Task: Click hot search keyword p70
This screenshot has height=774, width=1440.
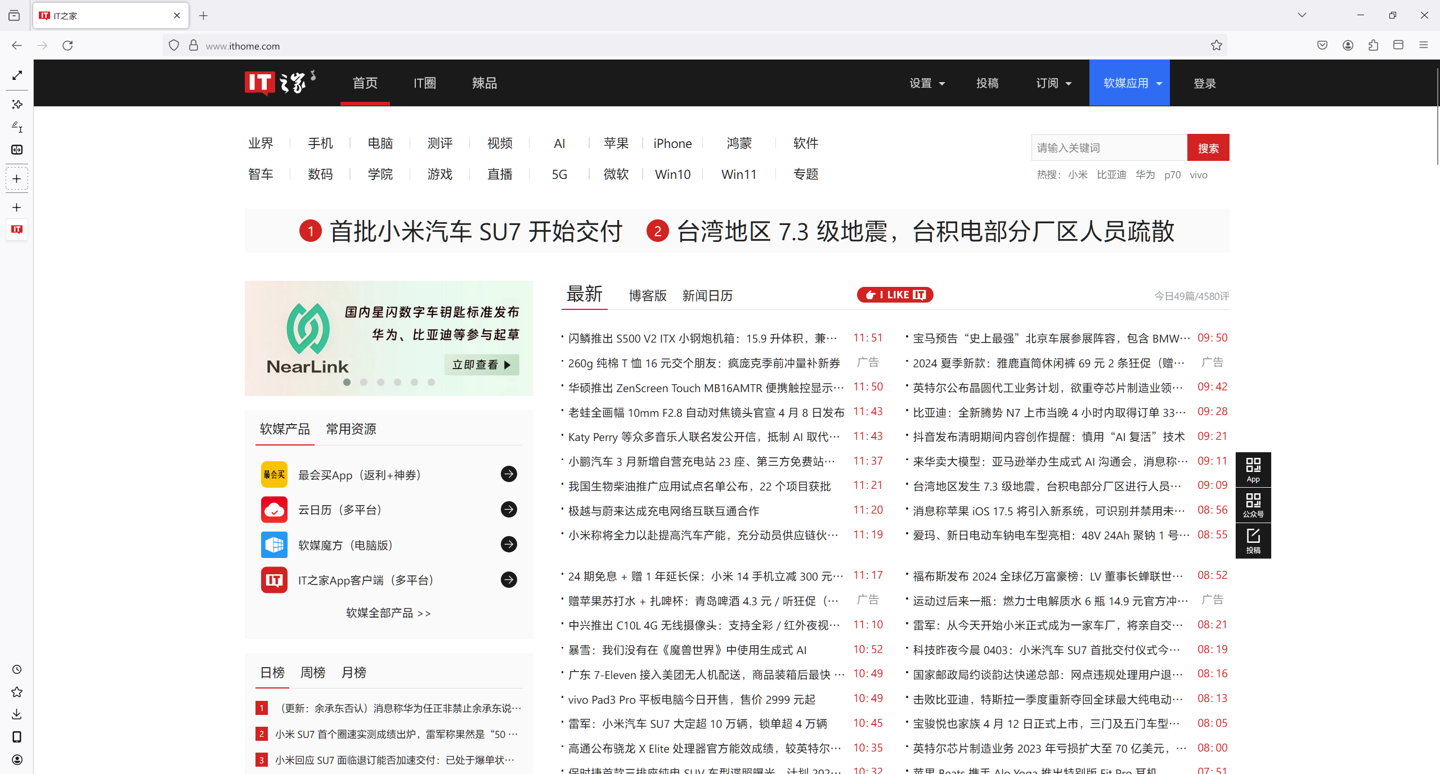Action: pyautogui.click(x=1172, y=175)
